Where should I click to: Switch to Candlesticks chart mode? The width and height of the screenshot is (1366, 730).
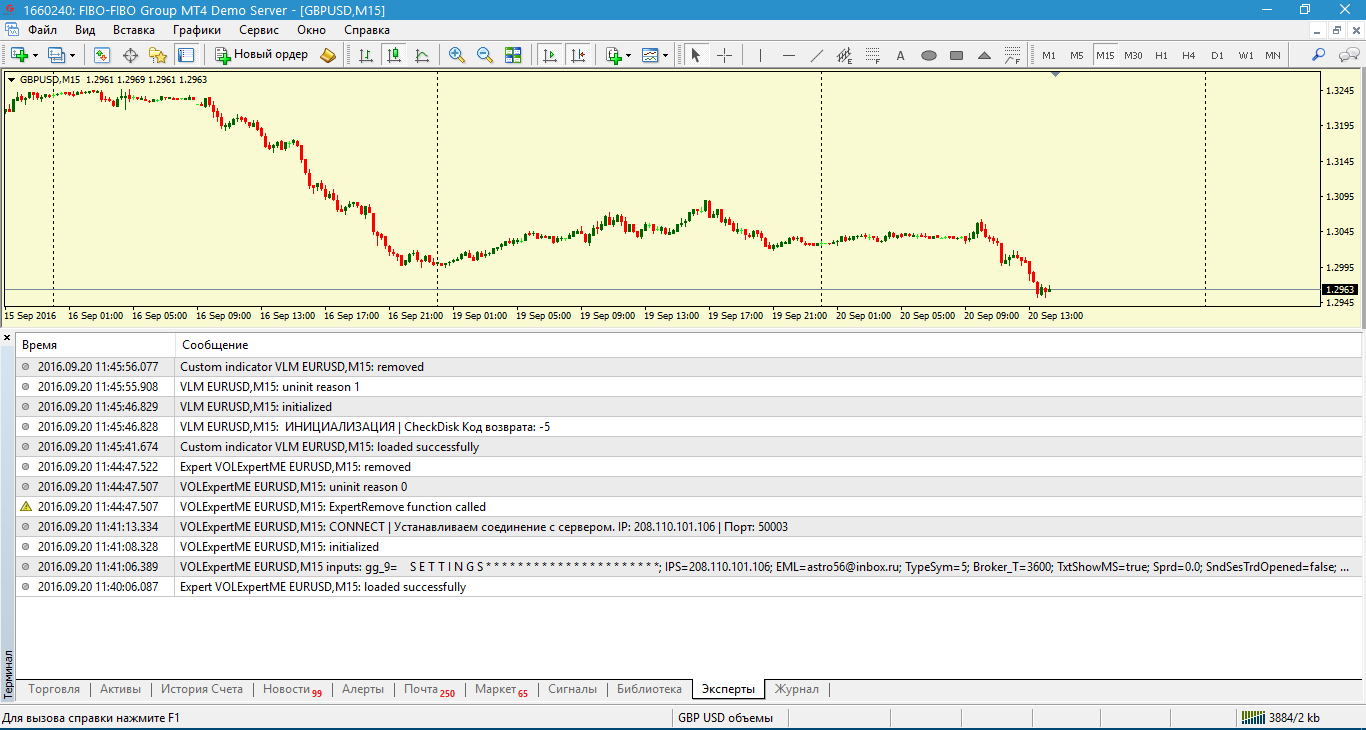(394, 55)
